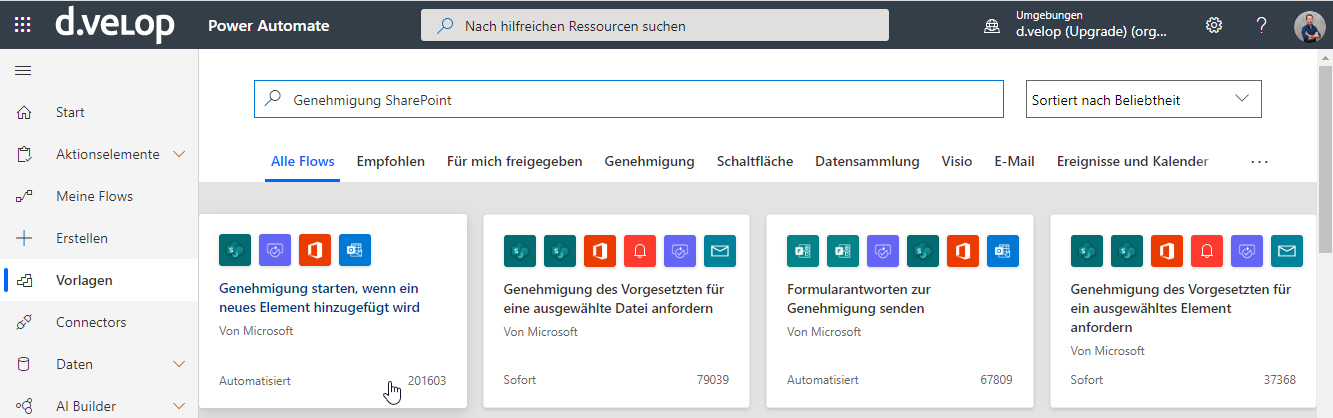Open Meine Flows in the sidebar

pos(99,196)
